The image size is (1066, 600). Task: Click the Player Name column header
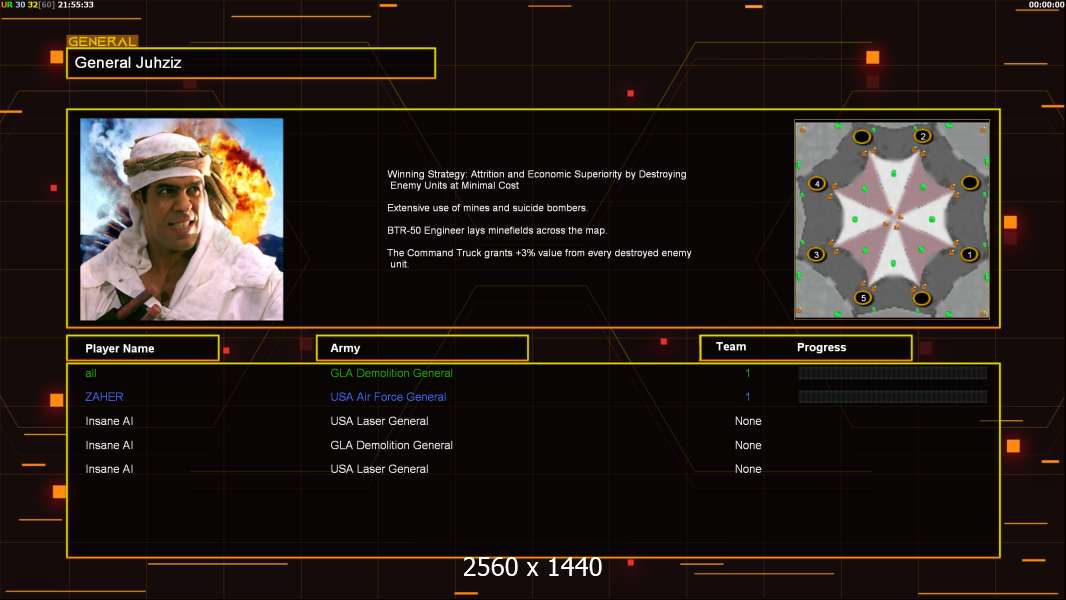coord(142,348)
